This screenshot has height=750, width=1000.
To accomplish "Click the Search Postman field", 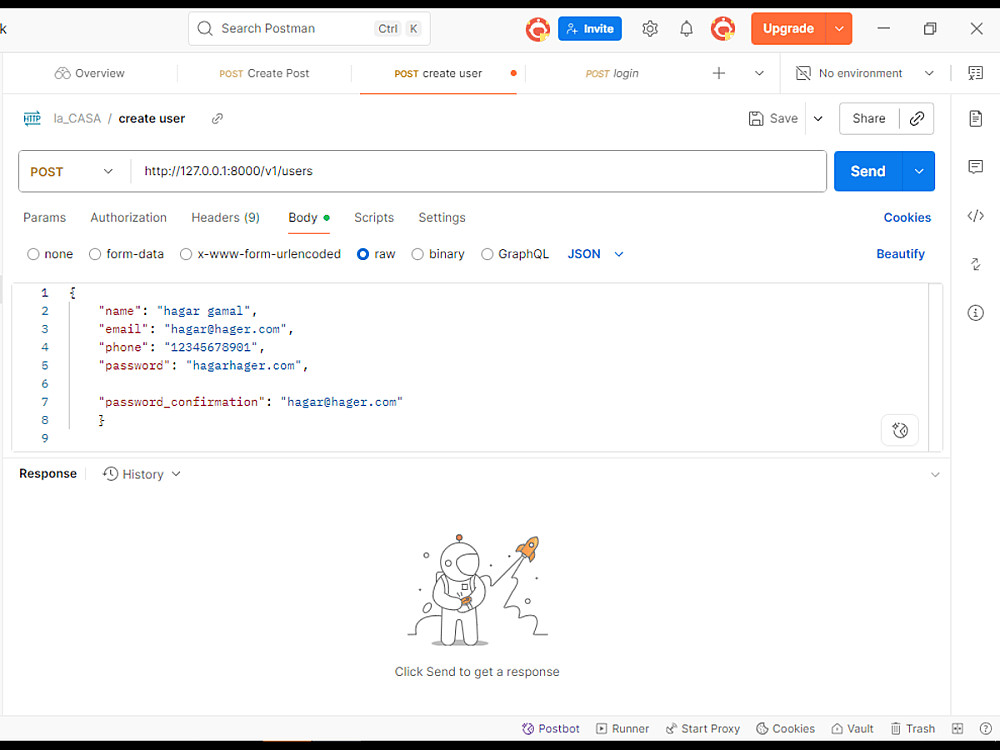I will tap(309, 29).
